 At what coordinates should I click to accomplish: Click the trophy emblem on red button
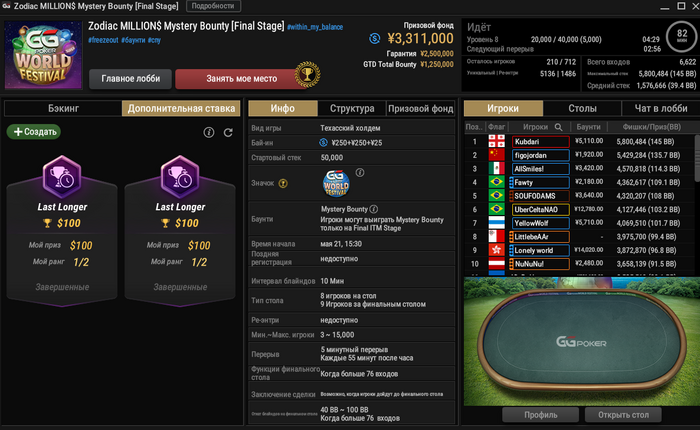point(308,74)
